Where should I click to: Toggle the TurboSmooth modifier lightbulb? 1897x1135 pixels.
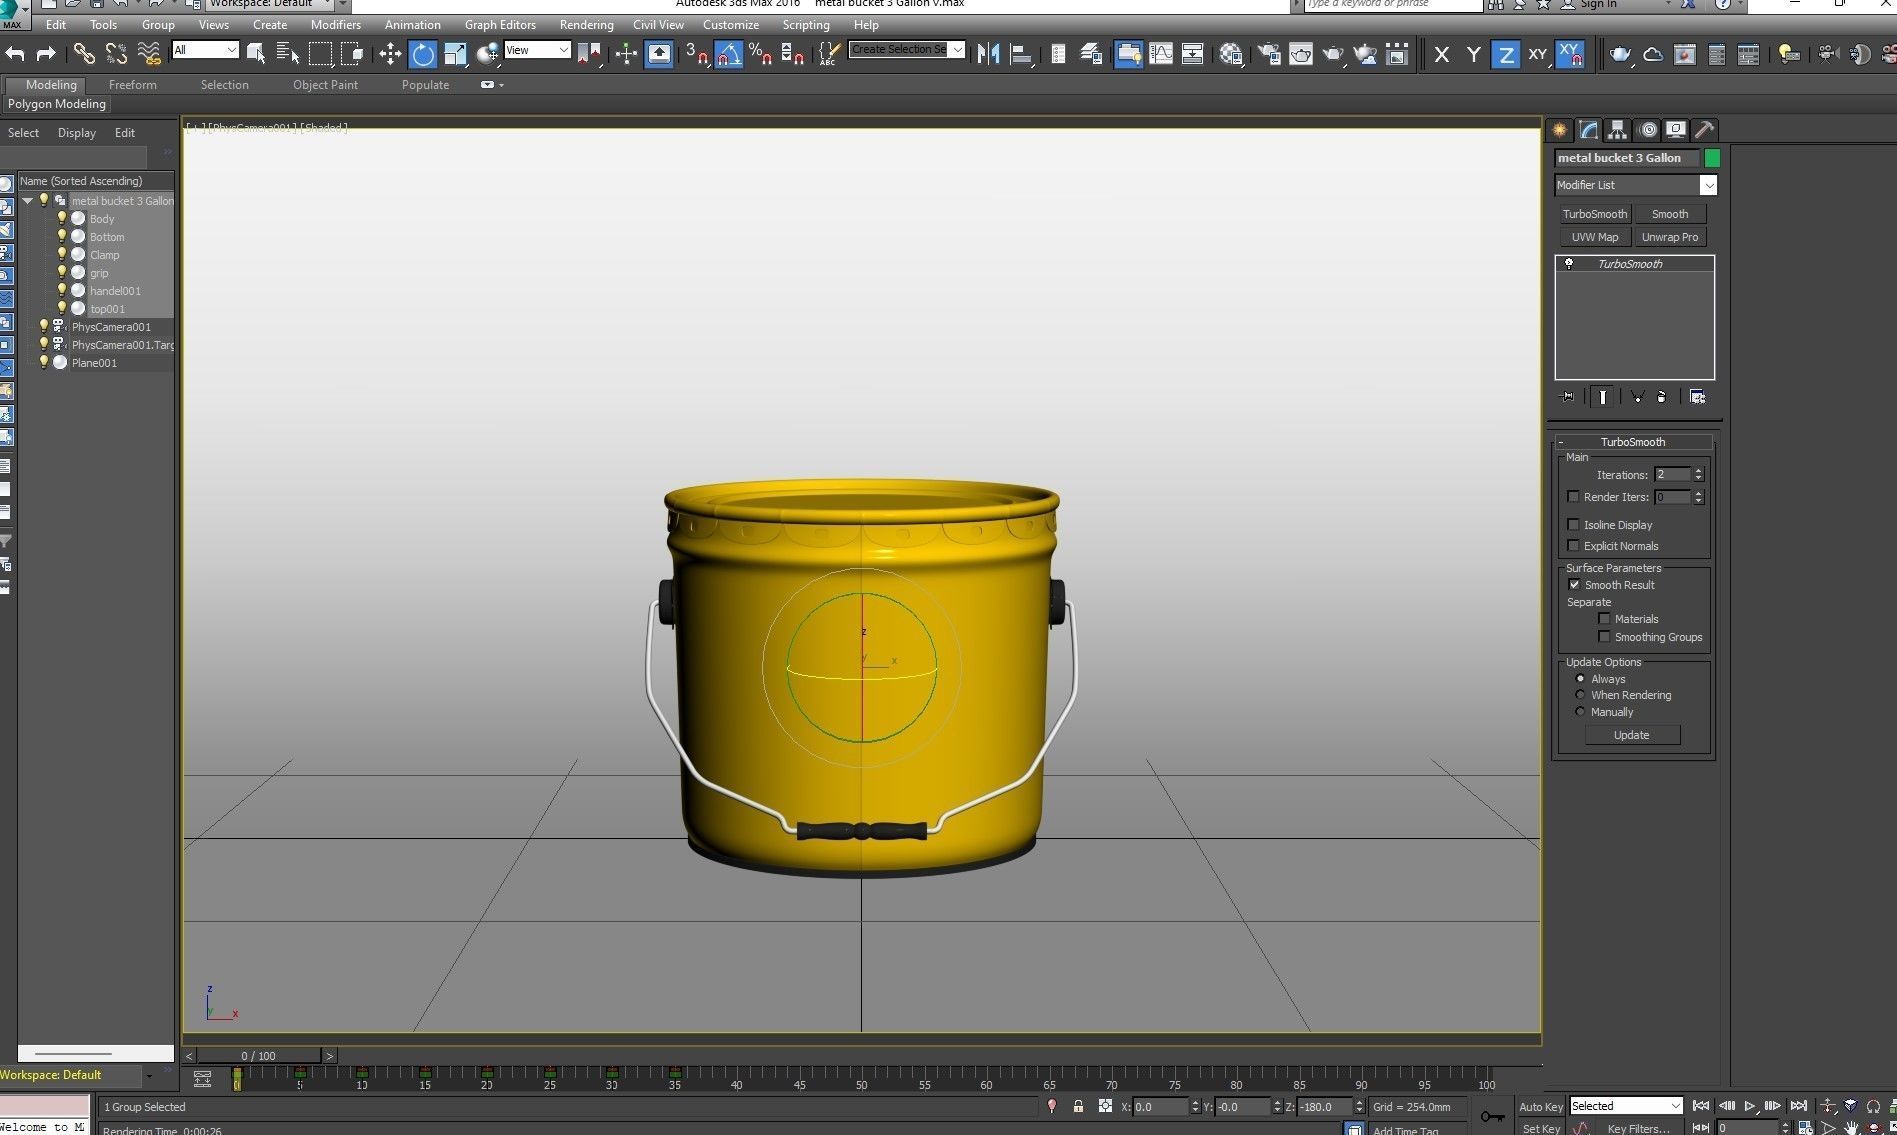(x=1569, y=264)
